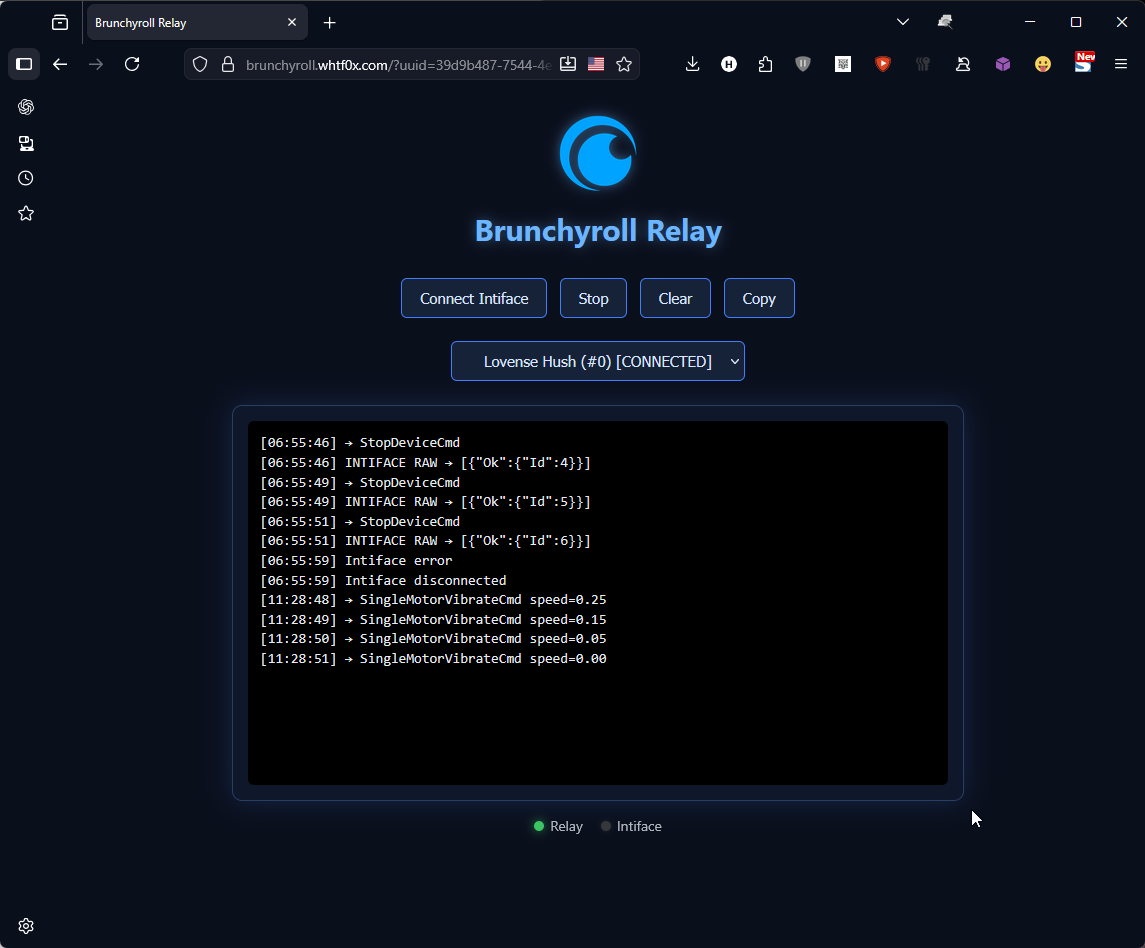Reload the current page

132,64
